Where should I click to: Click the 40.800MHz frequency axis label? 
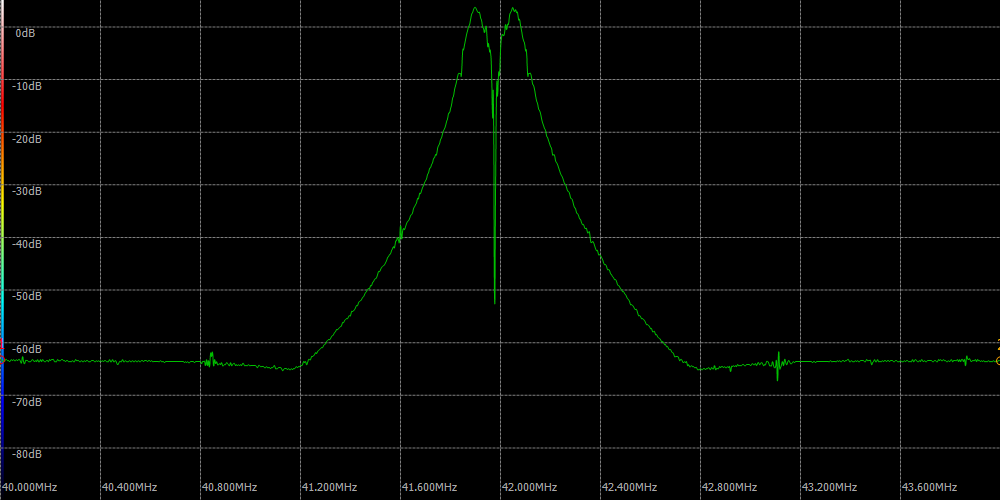point(229,487)
